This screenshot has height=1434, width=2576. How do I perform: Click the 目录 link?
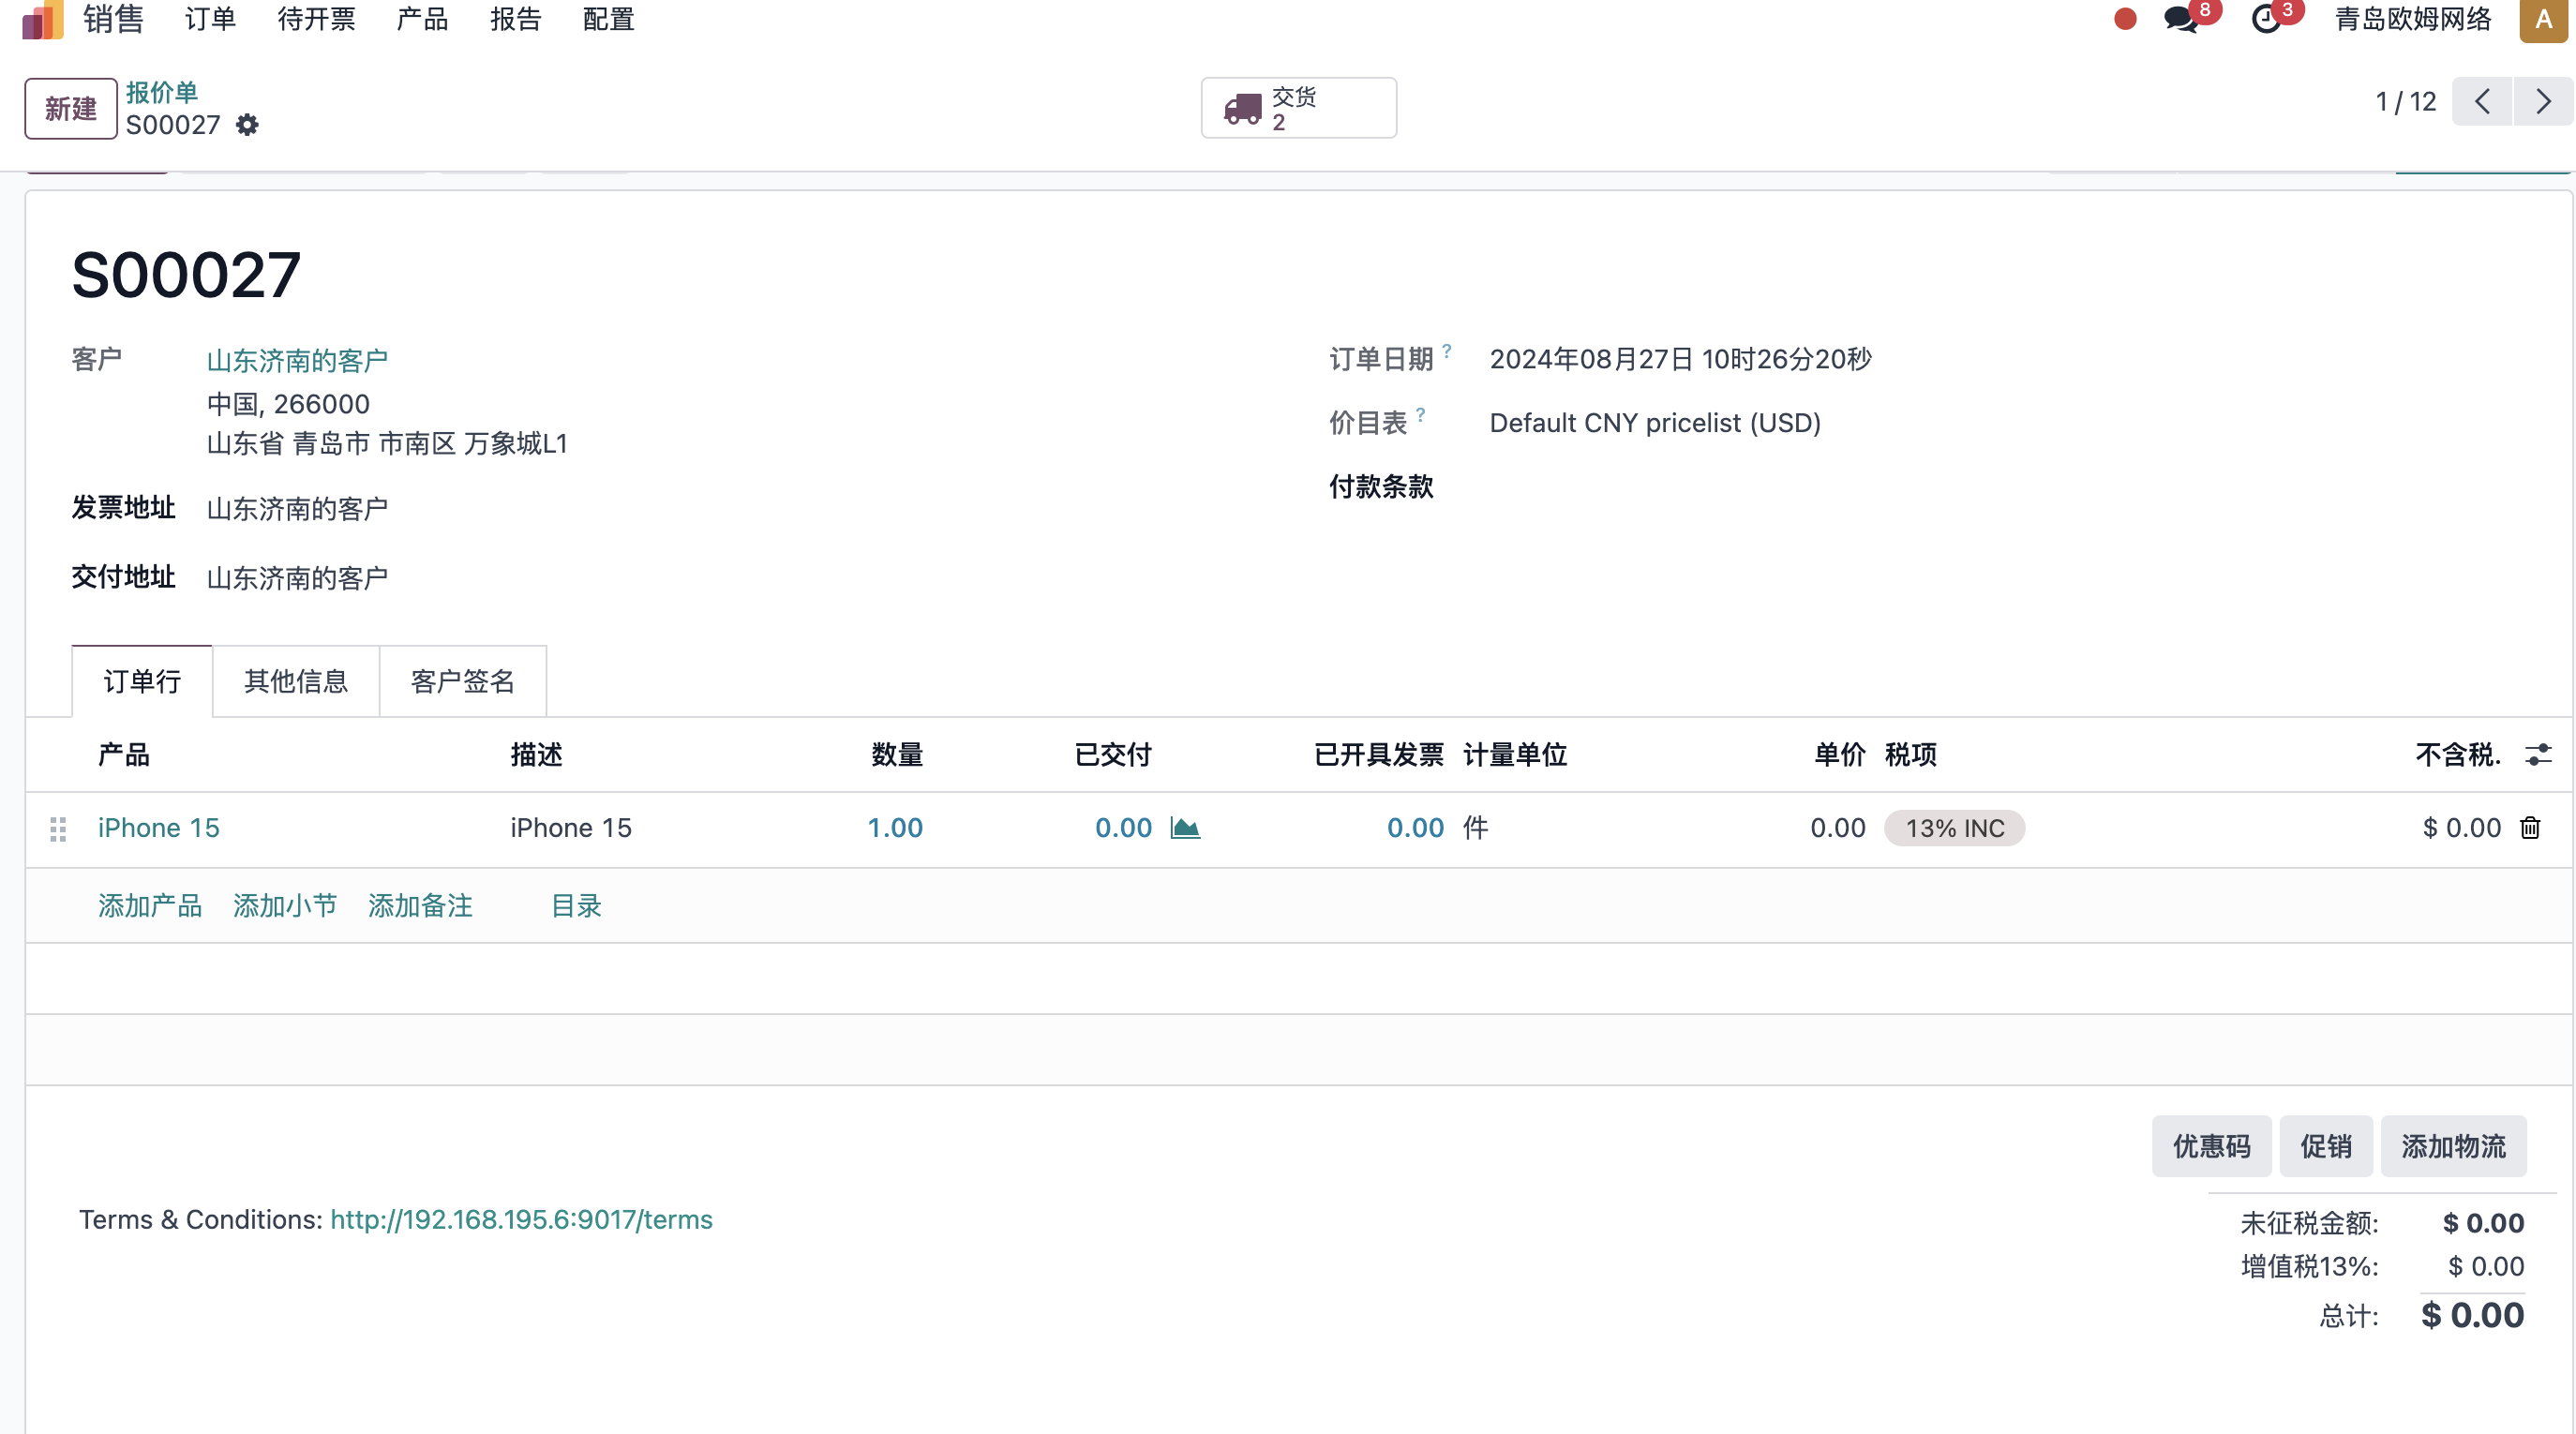[576, 906]
